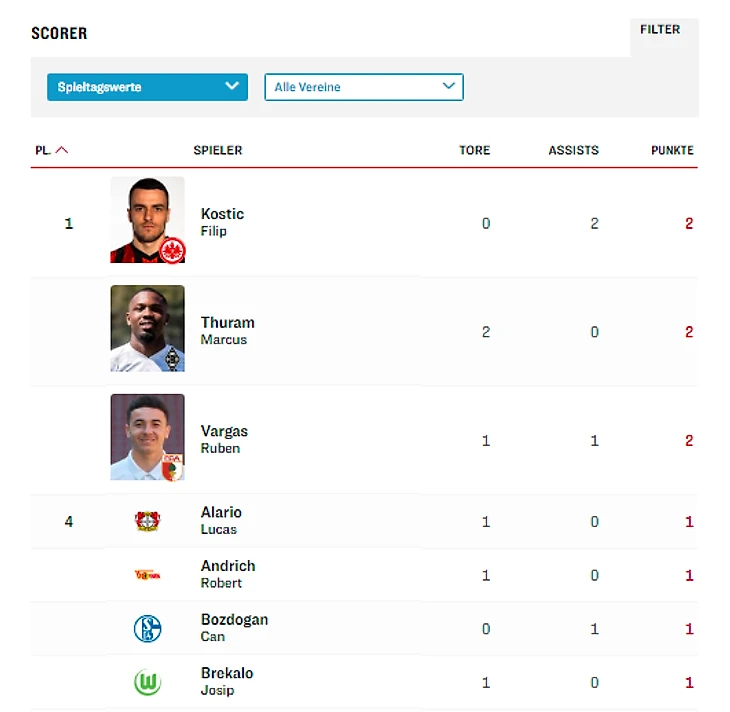The image size is (730, 712).
Task: Open the Spieltagswerte dropdown
Action: pos(146,87)
